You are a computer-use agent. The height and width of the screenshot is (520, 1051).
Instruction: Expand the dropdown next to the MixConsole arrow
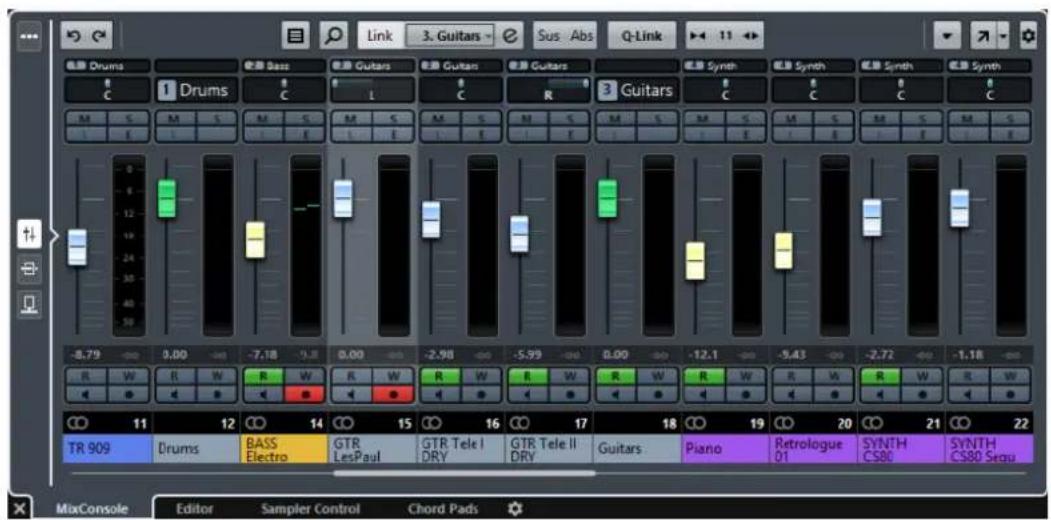coord(1003,36)
